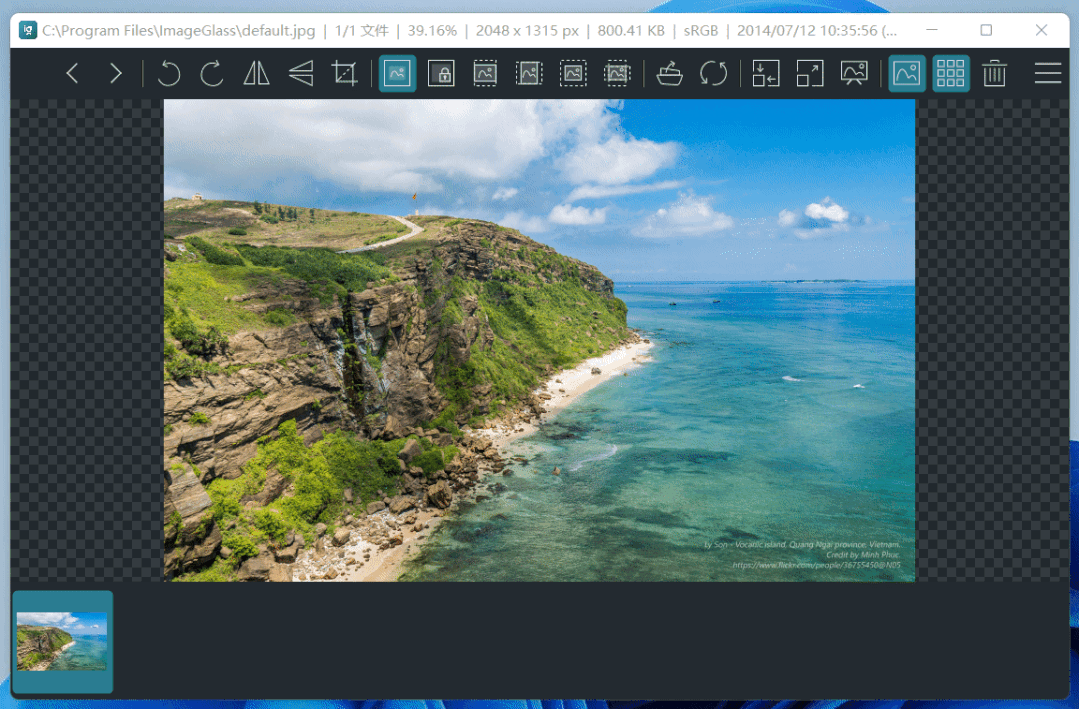Delete the image with the trash icon
This screenshot has width=1079, height=709.
tap(994, 73)
